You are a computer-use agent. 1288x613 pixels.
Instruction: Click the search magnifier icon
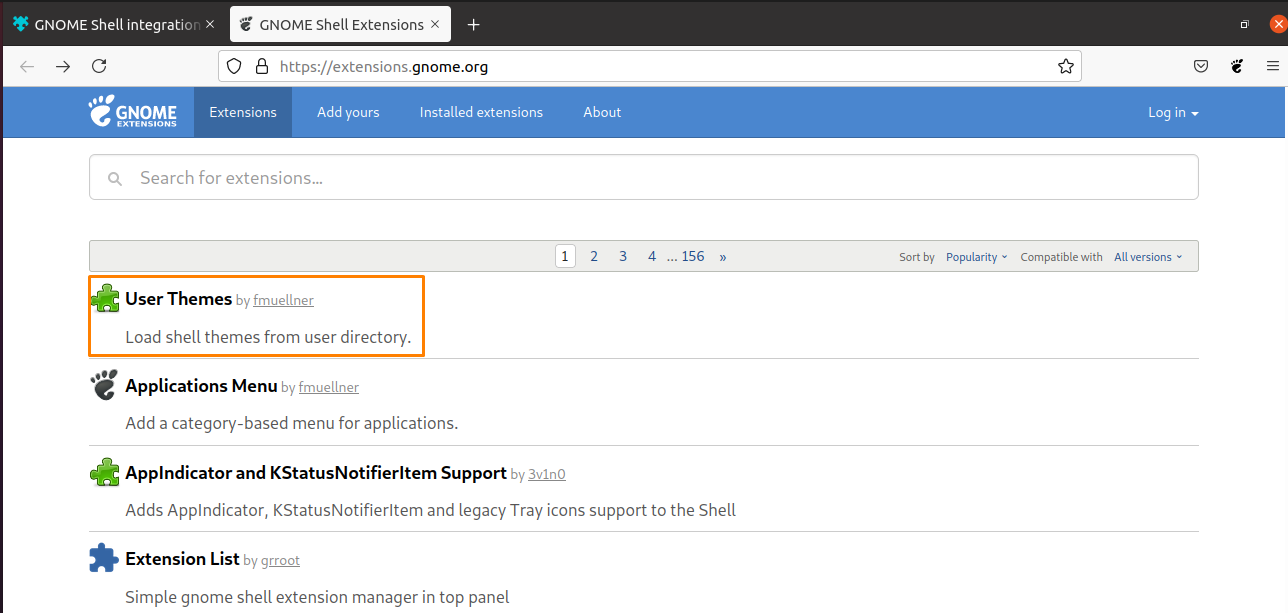(115, 179)
